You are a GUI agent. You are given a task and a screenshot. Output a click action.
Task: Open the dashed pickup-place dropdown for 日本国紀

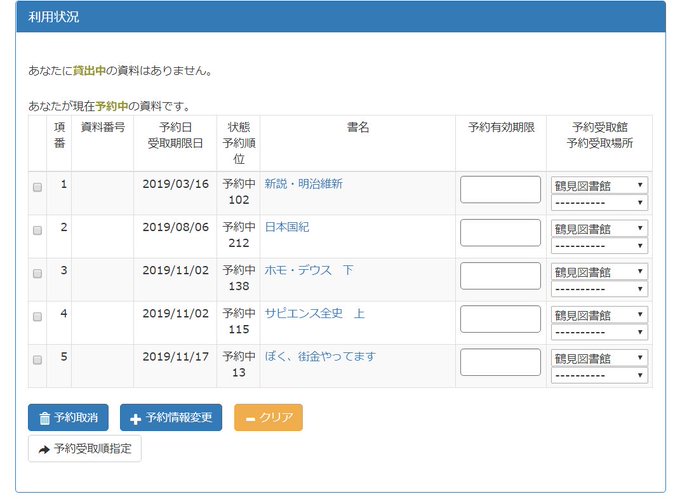599,245
